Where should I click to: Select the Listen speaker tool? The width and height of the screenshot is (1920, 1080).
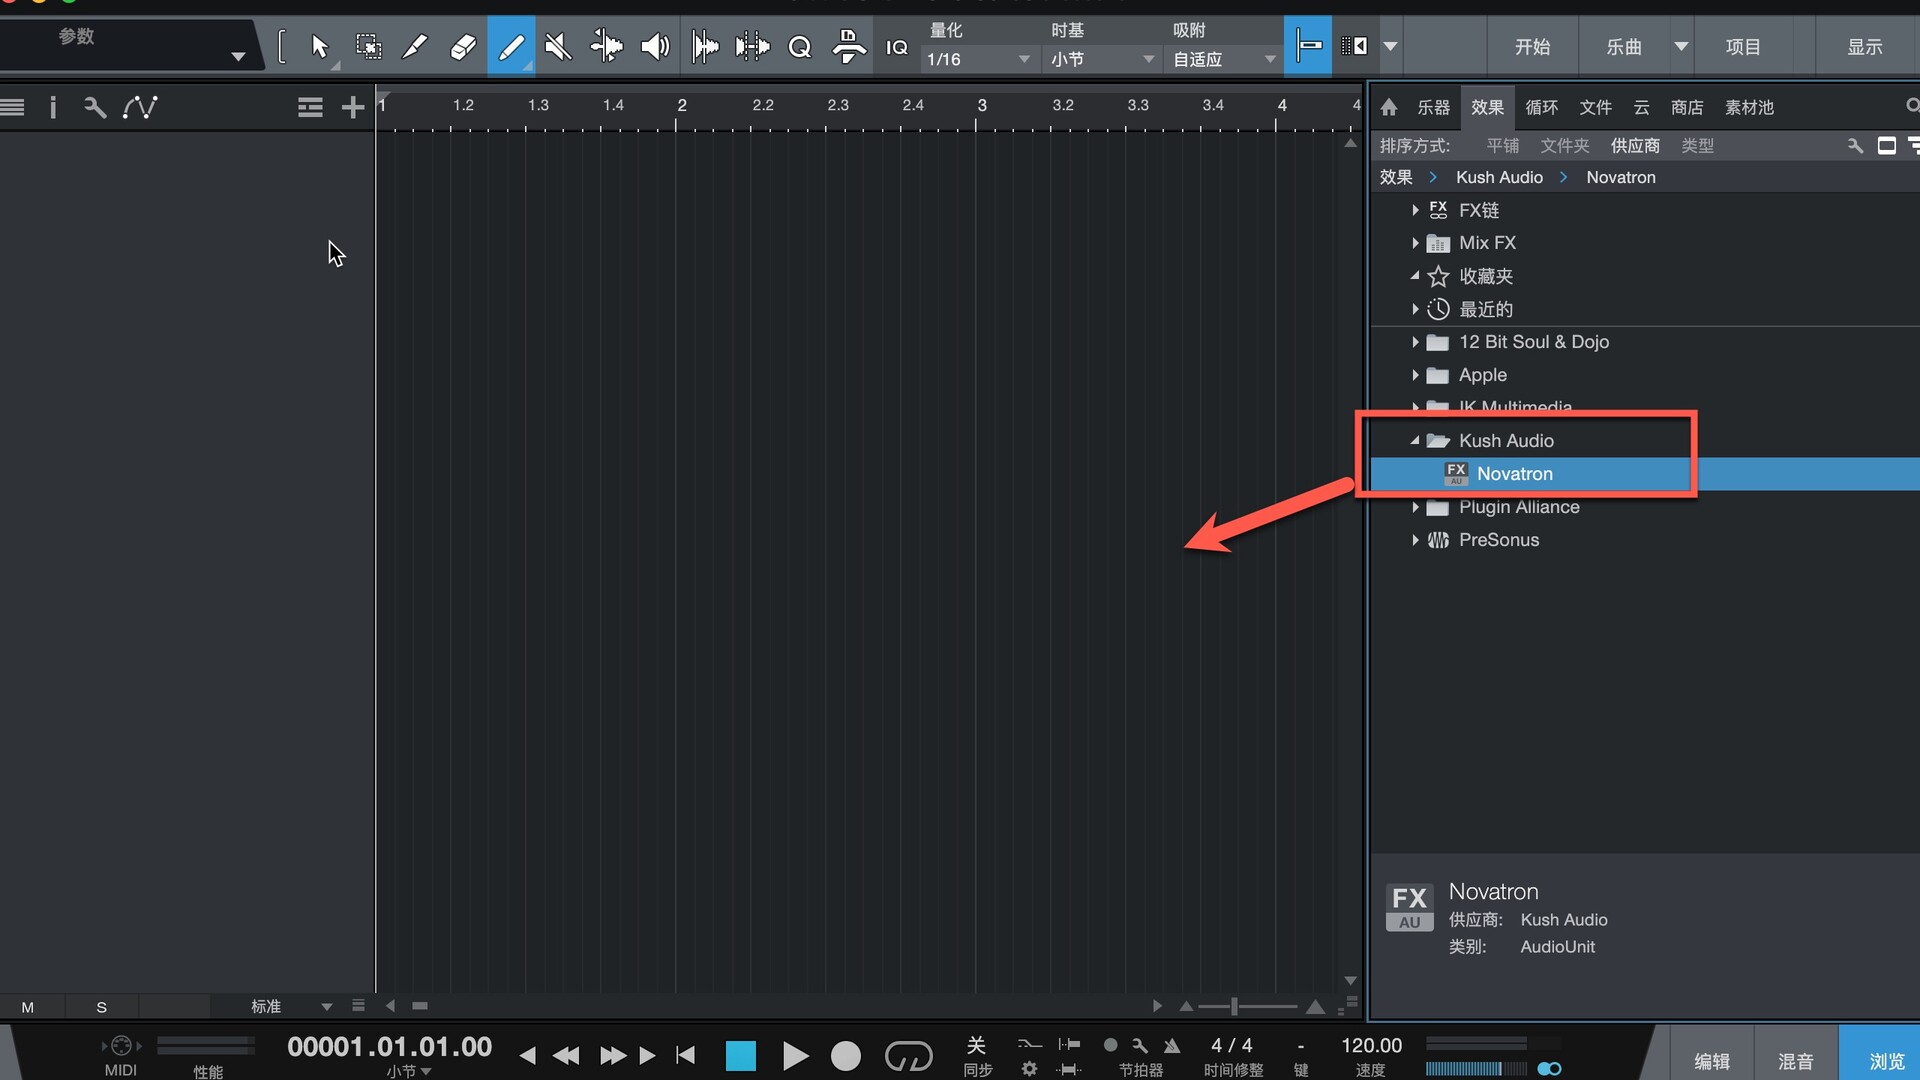click(x=655, y=47)
